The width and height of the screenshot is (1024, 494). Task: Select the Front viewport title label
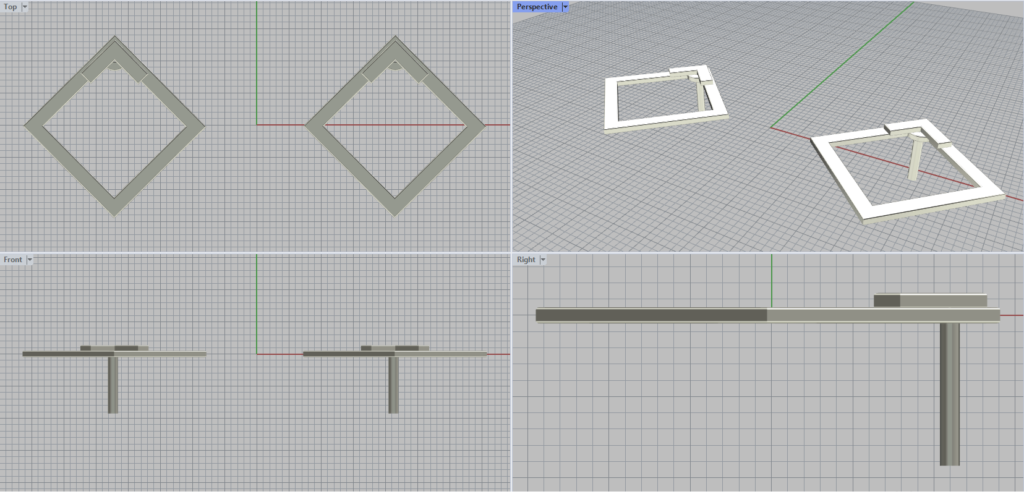13,260
